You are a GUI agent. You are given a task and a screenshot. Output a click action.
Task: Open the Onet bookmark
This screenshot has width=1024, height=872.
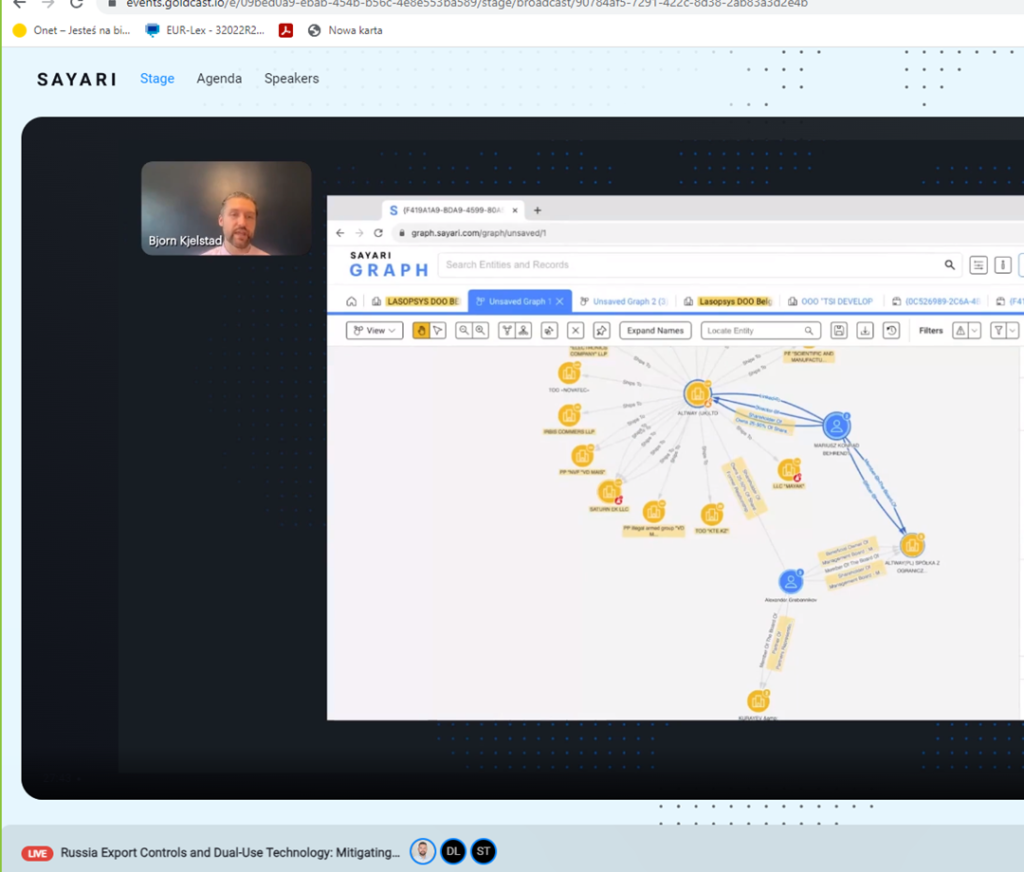[x=72, y=30]
